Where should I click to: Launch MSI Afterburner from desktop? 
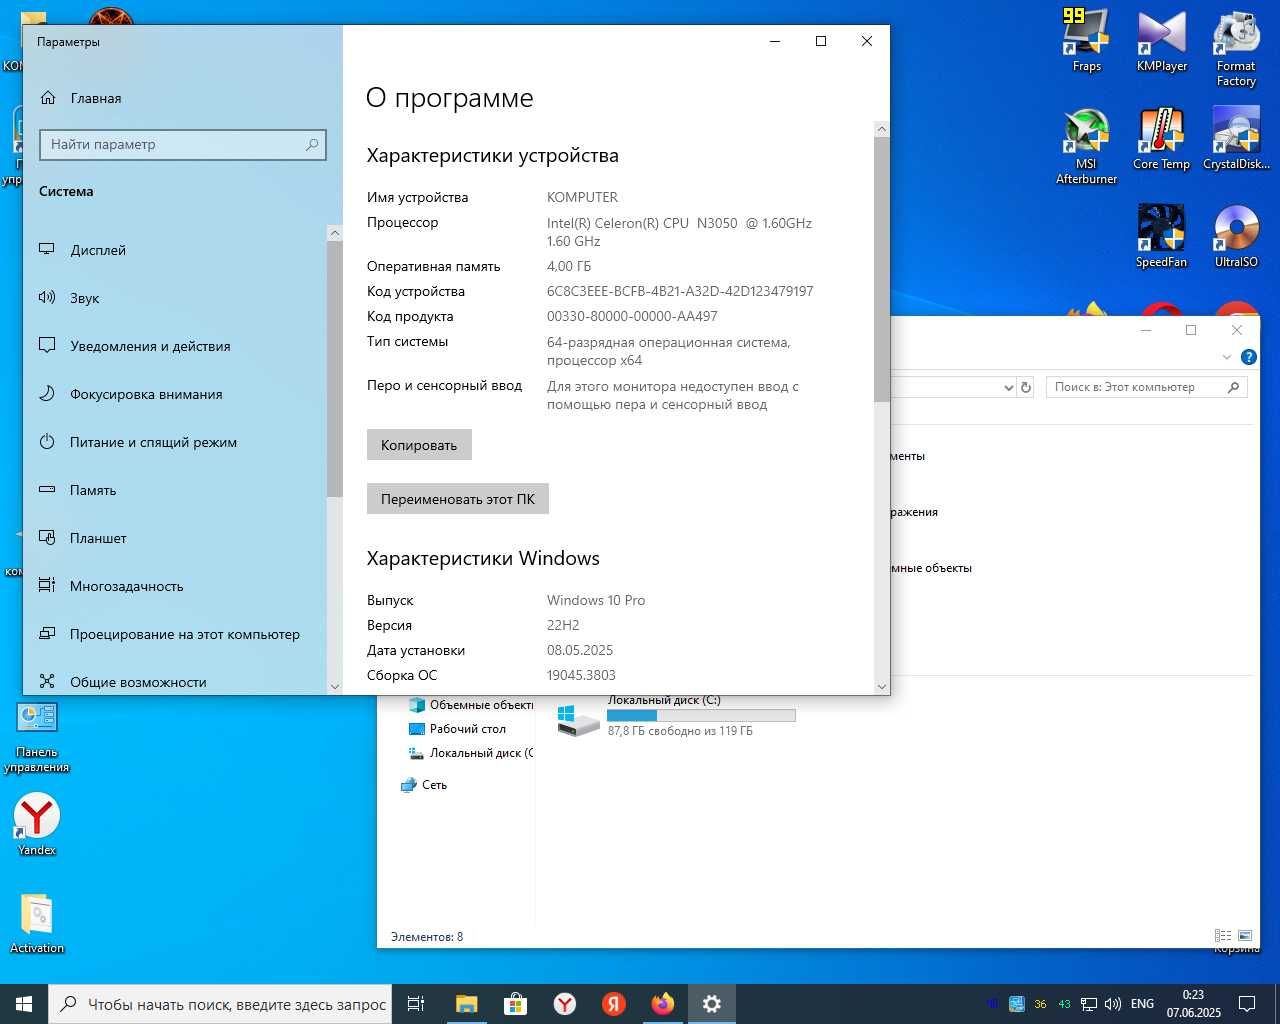click(1086, 146)
